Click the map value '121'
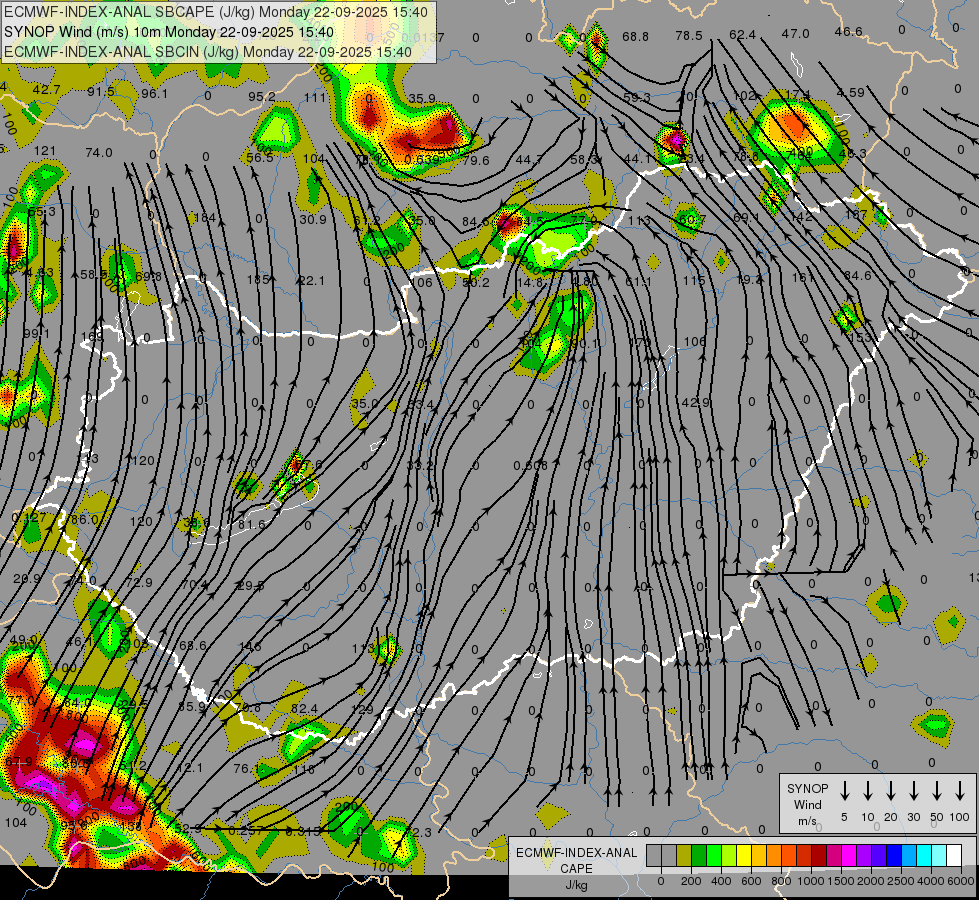This screenshot has height=900, width=979. 45,151
